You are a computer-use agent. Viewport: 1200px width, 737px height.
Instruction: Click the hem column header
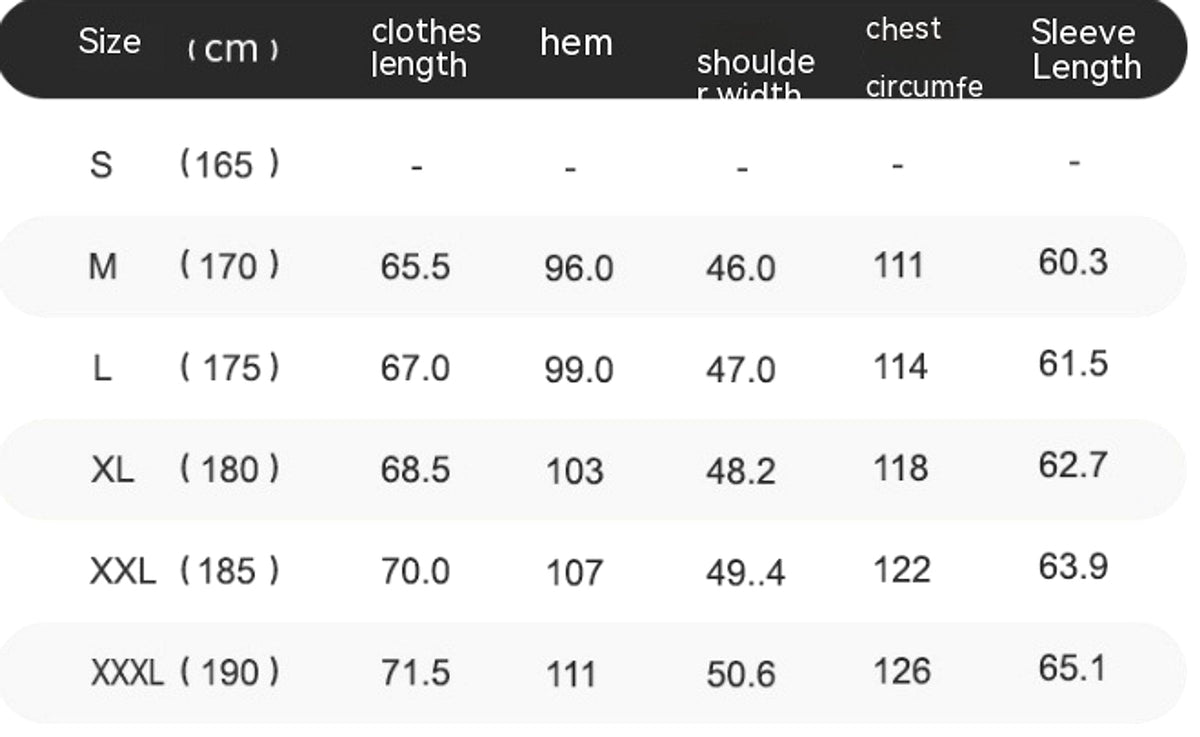pos(576,43)
